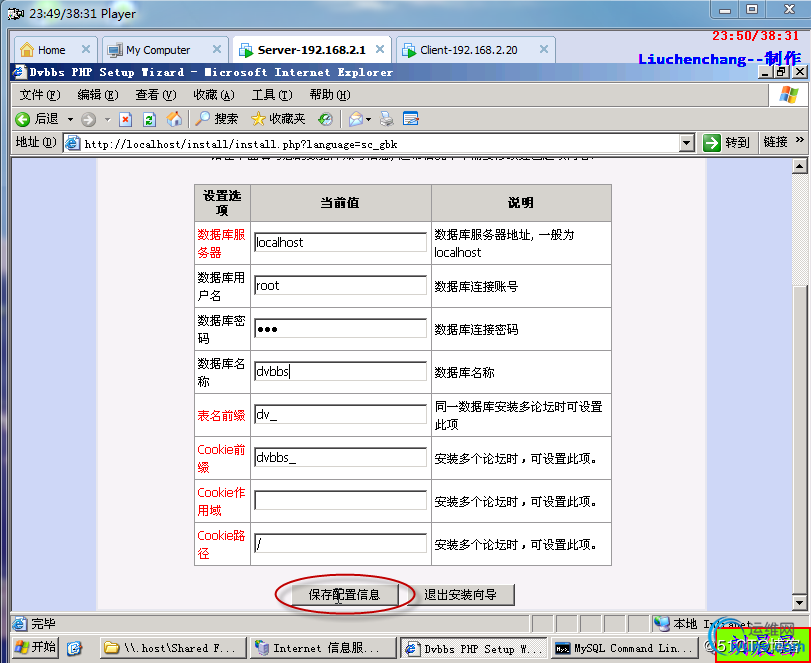The height and width of the screenshot is (663, 811).
Task: Click the empty Cookie domain field
Action: 340,500
